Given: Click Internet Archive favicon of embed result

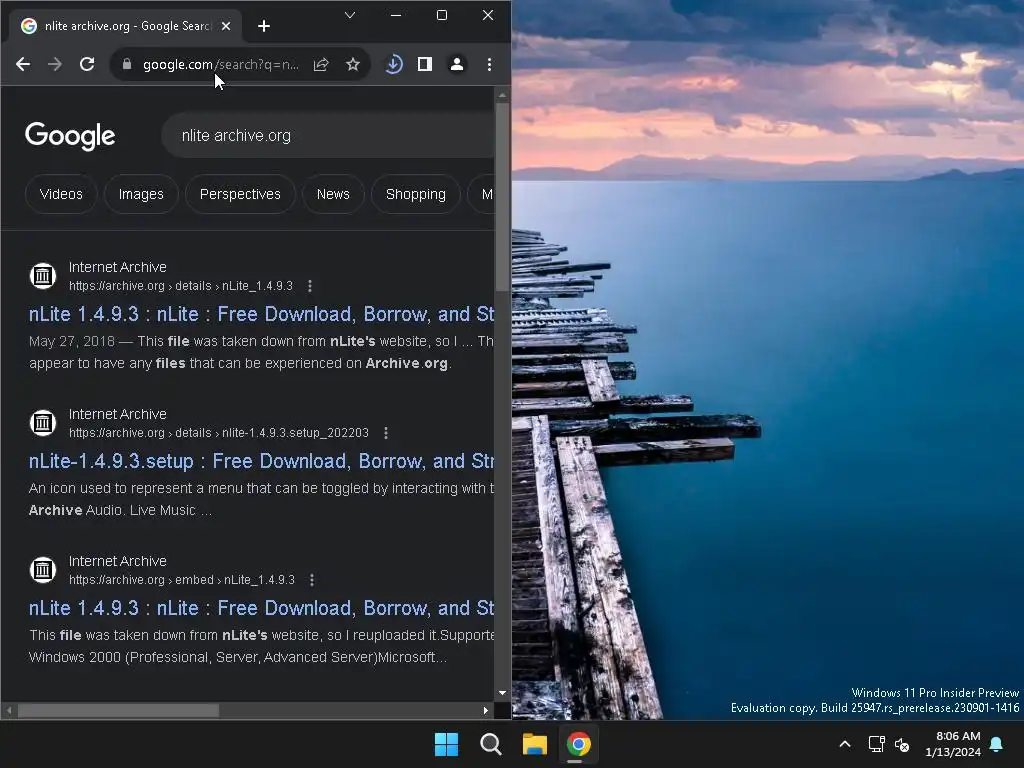Looking at the screenshot, I should pyautogui.click(x=43, y=569).
